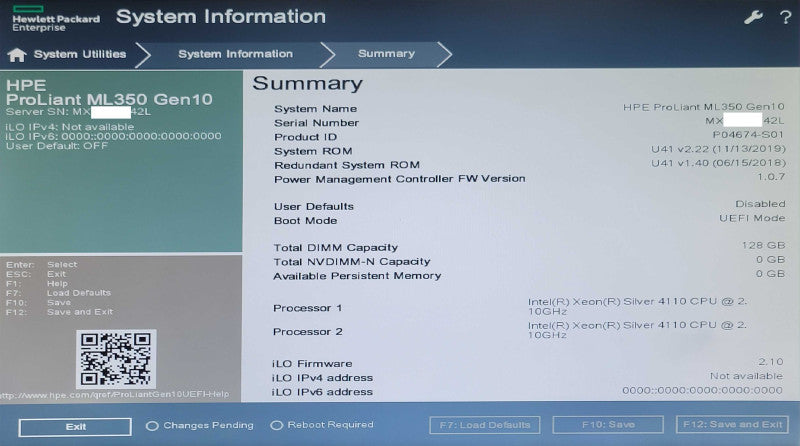Click the U41 v2.22 (11/13/2019) value
This screenshot has width=800, height=446.
coord(718,149)
